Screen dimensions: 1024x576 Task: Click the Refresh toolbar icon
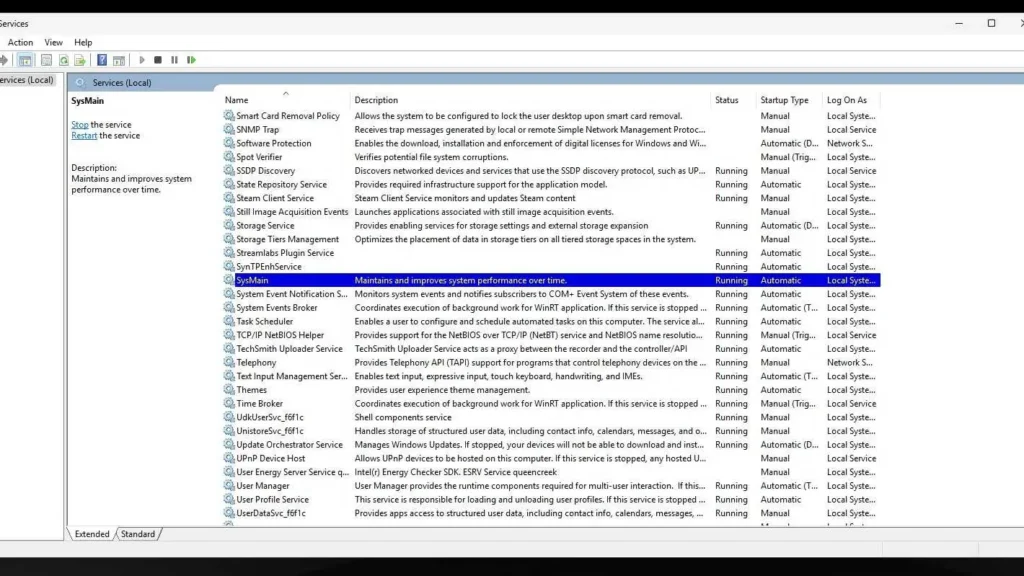pyautogui.click(x=63, y=60)
